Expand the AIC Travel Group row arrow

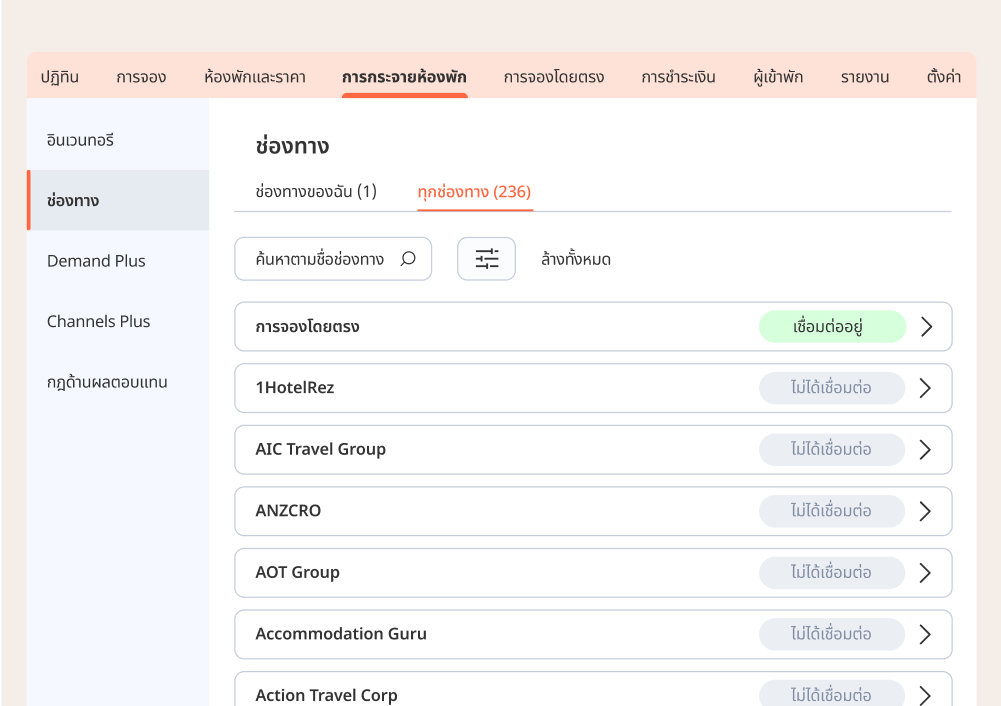pyautogui.click(x=925, y=450)
